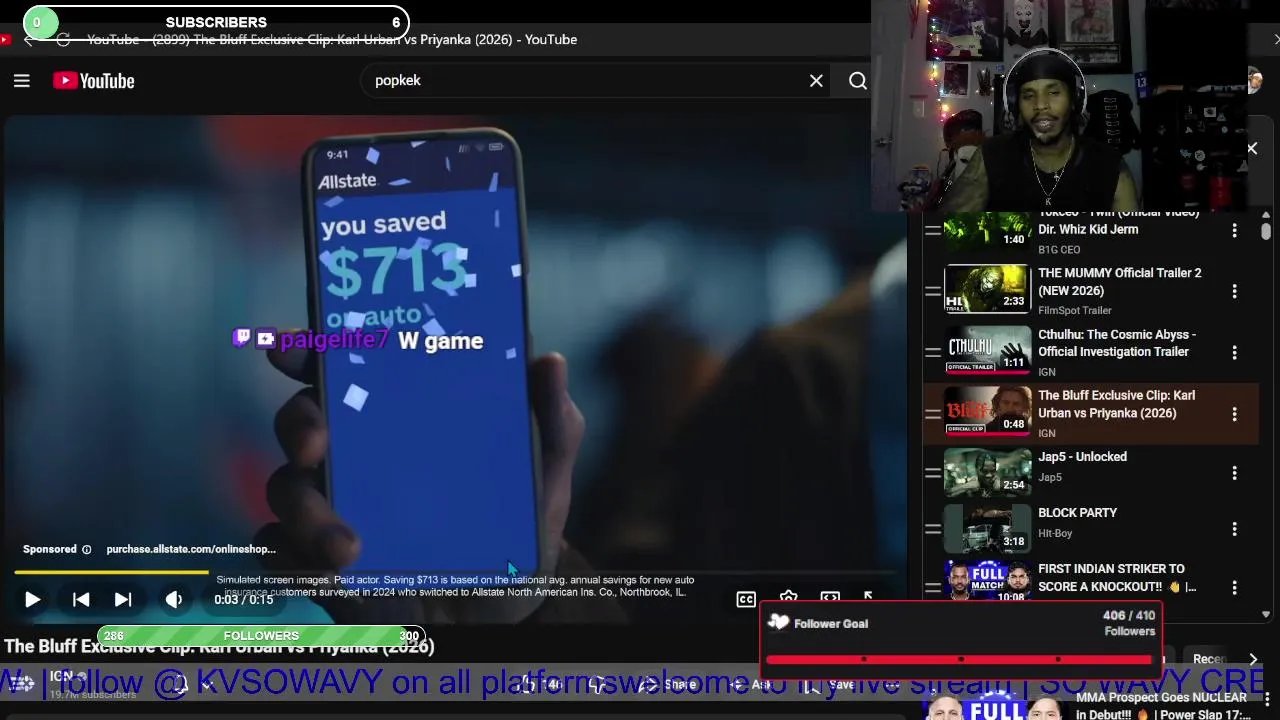Screen dimensions: 1280x720
Task: Show more chips with right chevron
Action: tap(1253, 659)
